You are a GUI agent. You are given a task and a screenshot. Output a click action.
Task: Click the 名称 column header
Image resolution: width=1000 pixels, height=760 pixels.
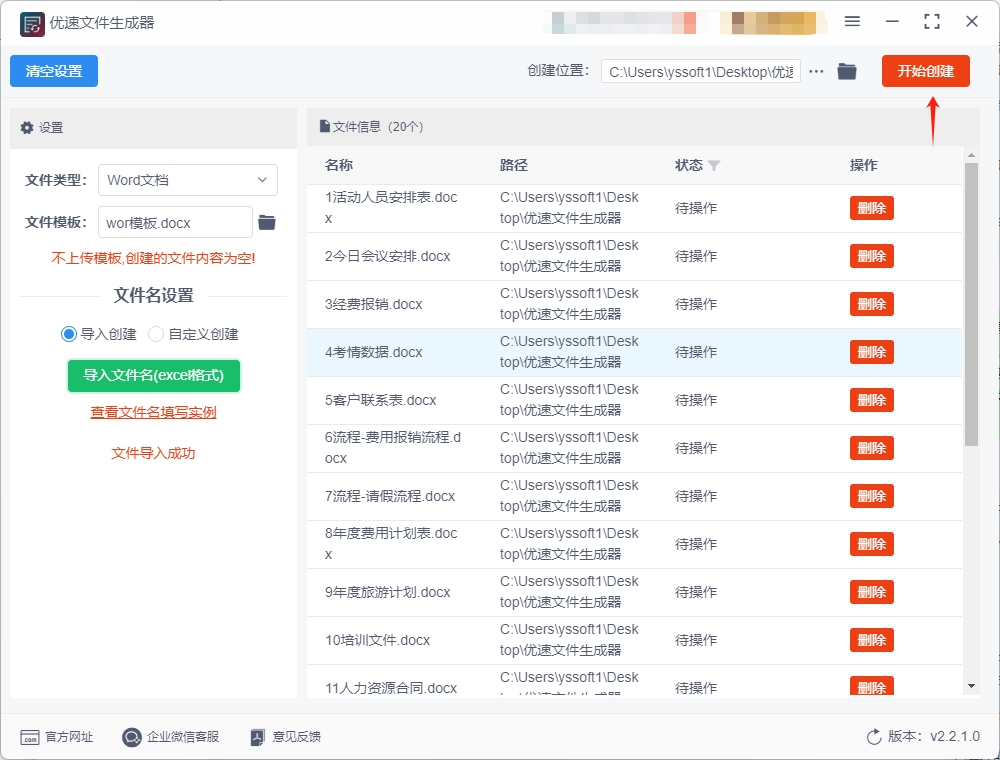point(339,165)
